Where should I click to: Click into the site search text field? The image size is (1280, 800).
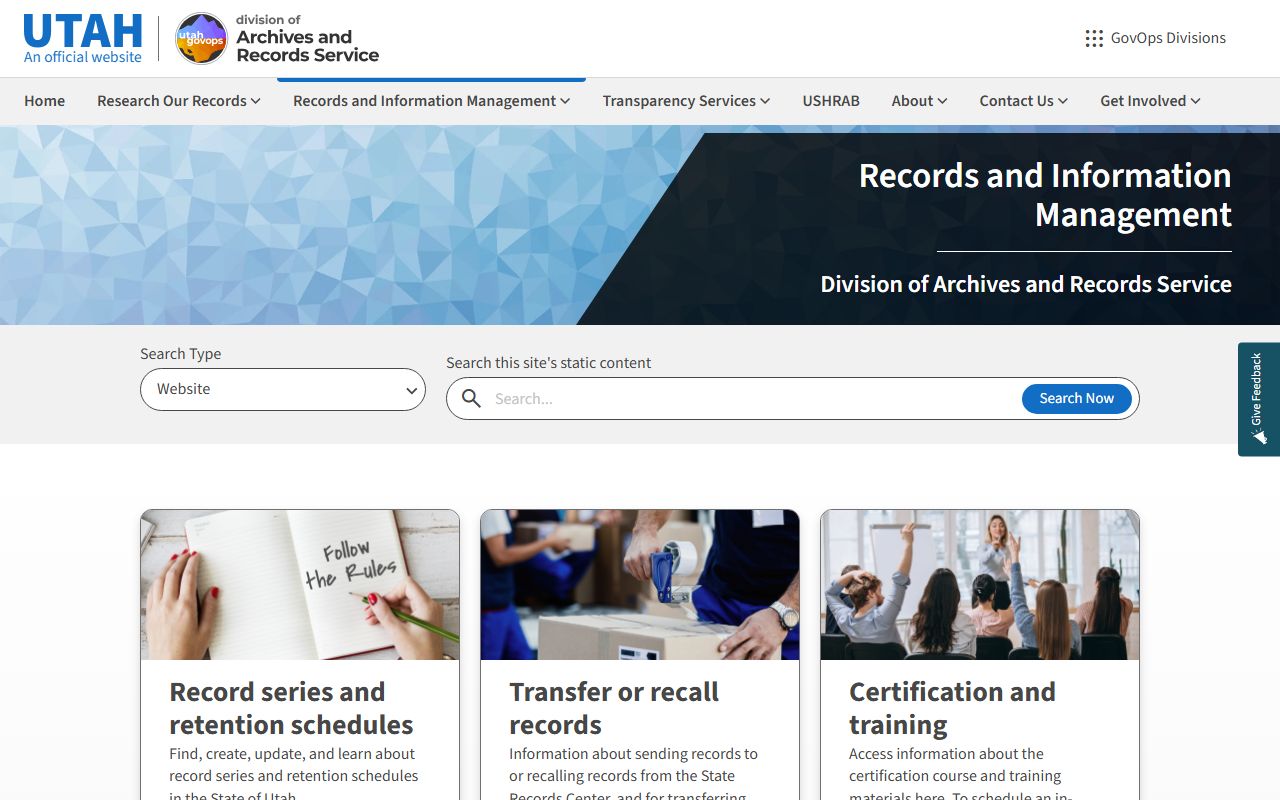750,399
